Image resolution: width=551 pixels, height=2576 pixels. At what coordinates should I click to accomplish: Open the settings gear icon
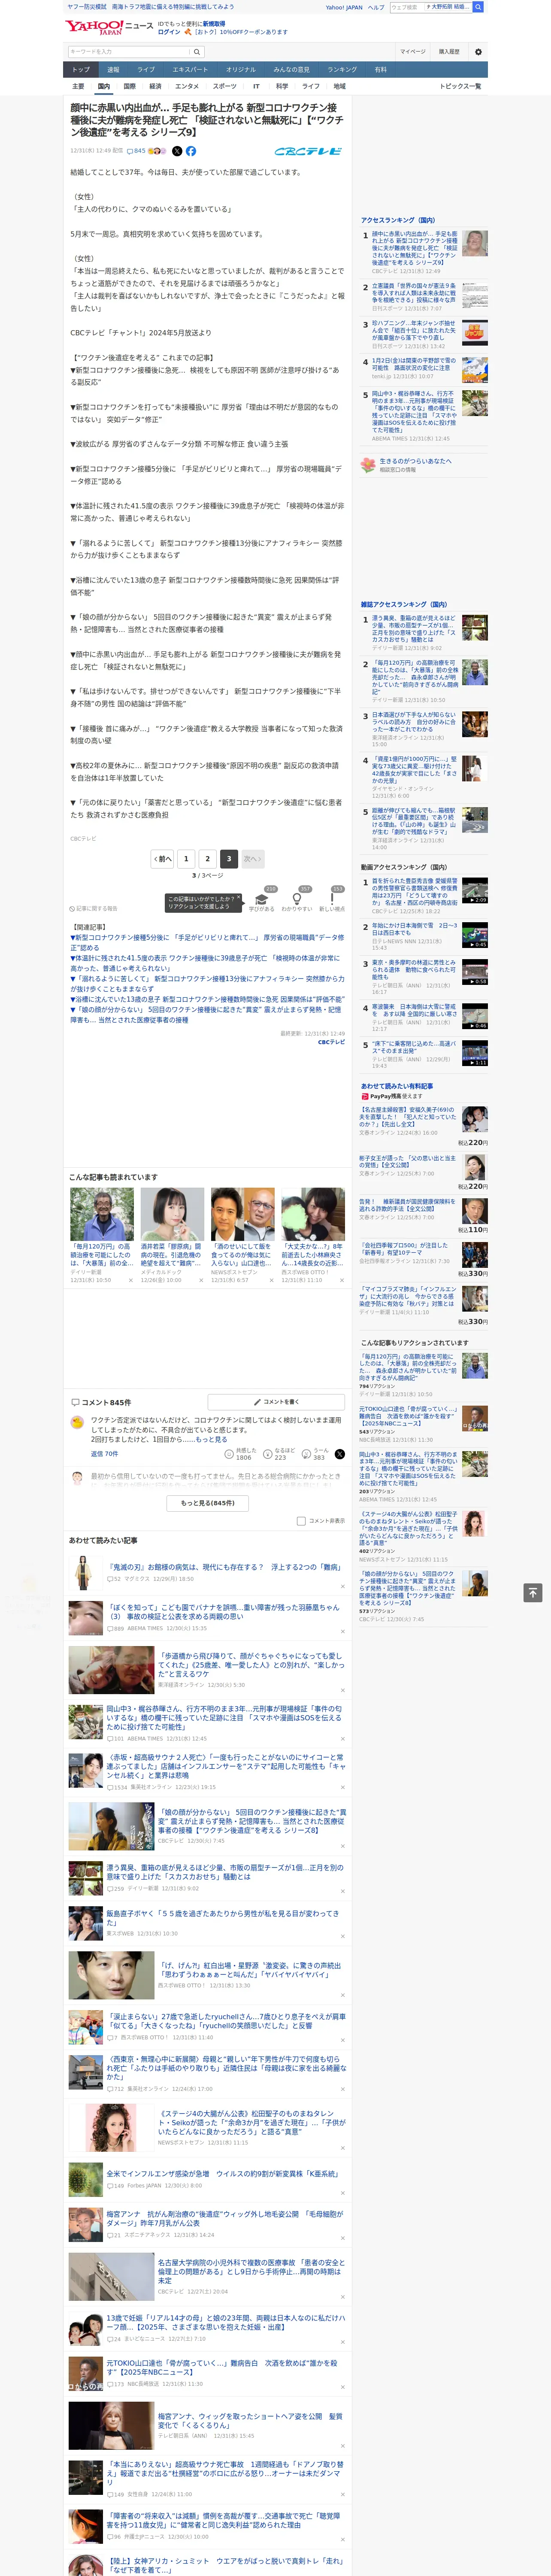tap(478, 52)
